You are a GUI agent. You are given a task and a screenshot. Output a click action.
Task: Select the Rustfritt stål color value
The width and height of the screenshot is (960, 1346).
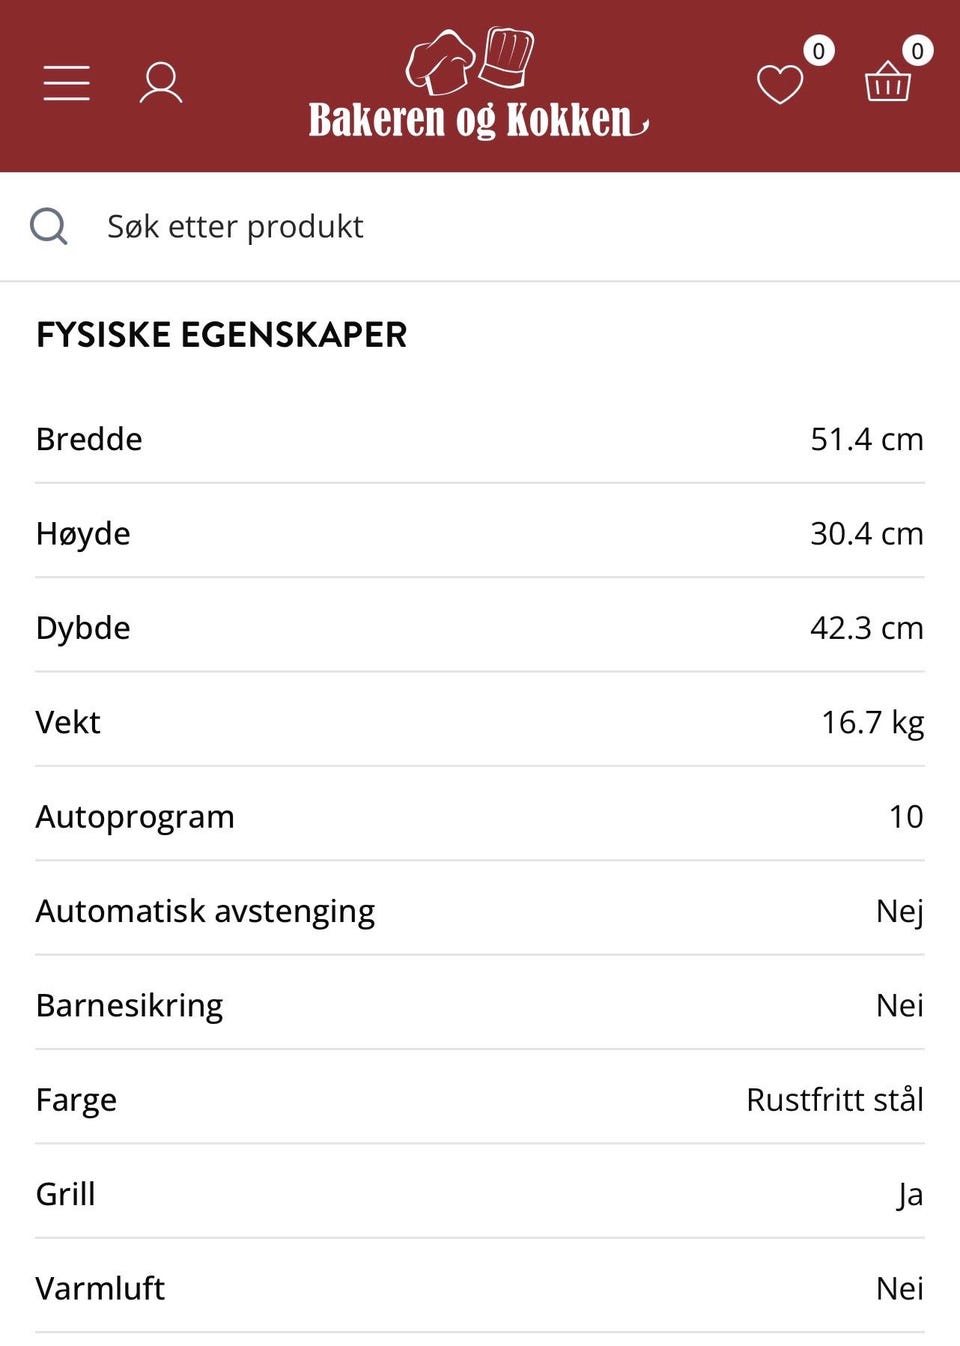[834, 1100]
